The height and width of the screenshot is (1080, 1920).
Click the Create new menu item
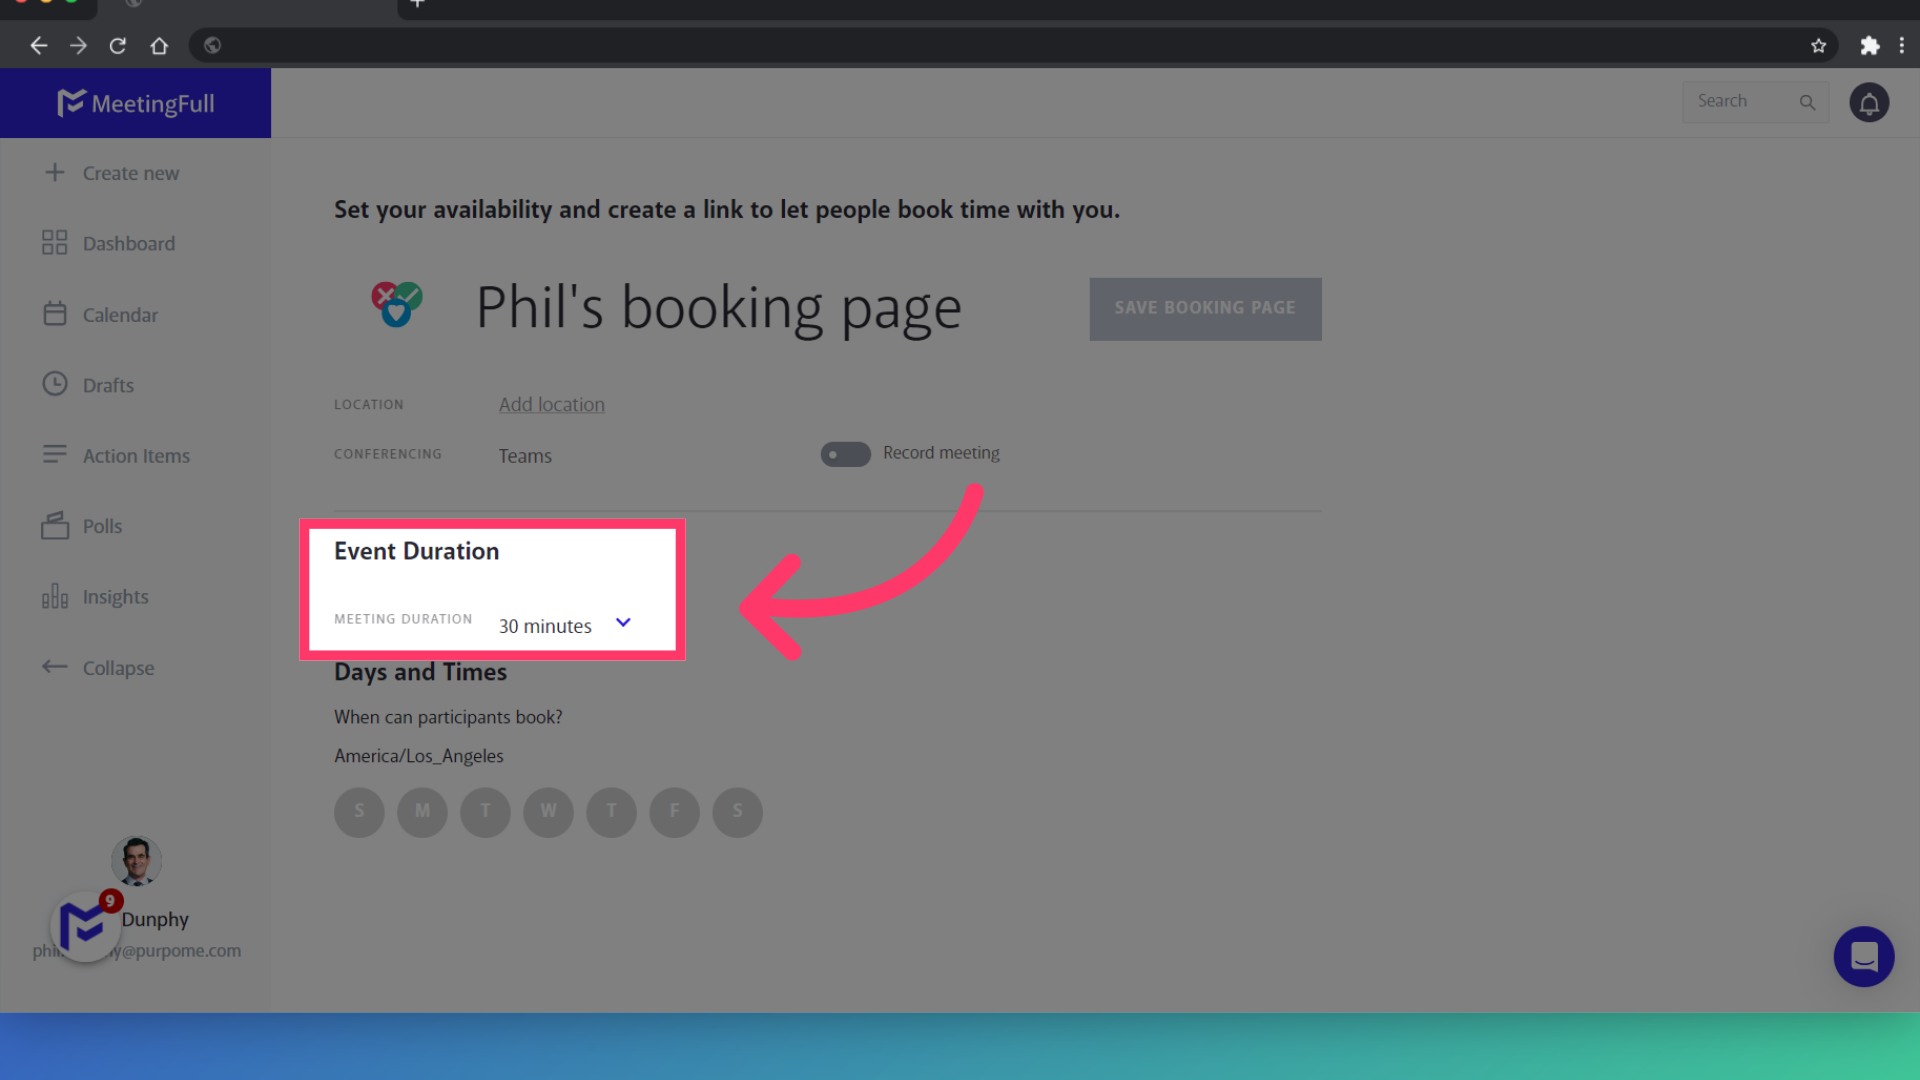click(131, 173)
